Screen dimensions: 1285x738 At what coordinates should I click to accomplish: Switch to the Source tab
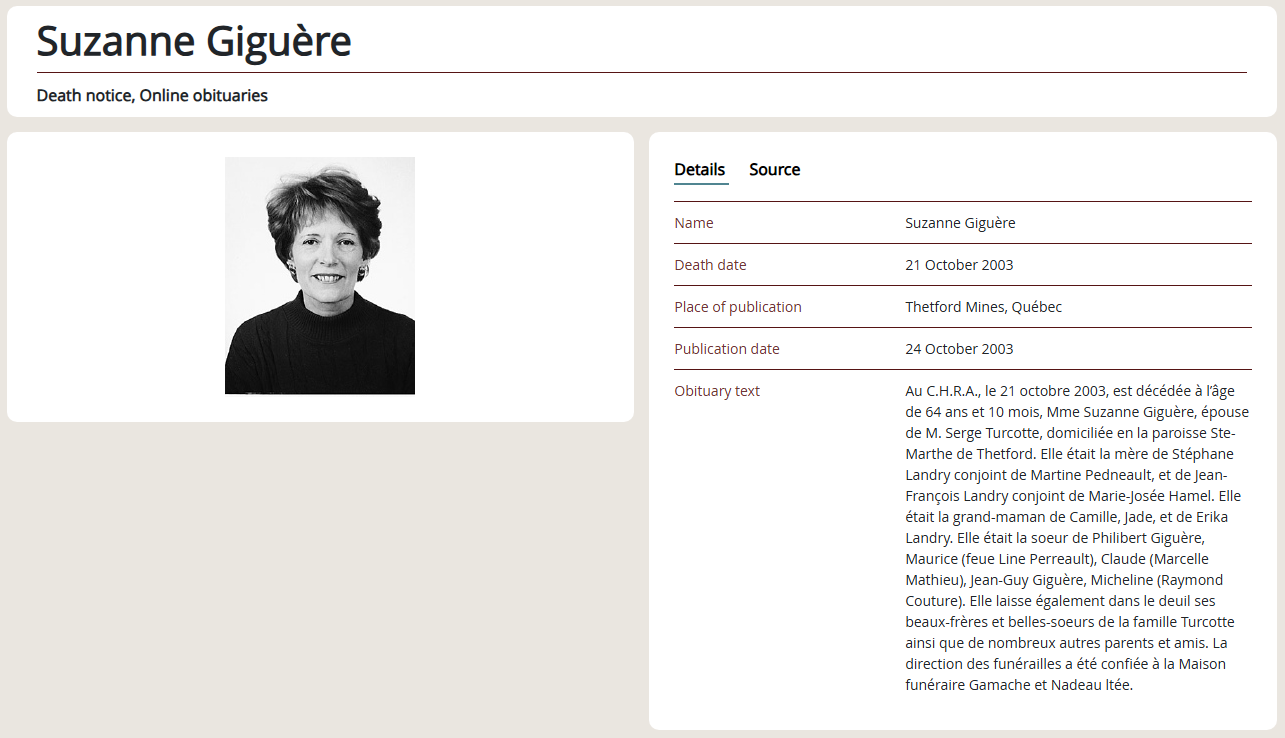(x=774, y=170)
